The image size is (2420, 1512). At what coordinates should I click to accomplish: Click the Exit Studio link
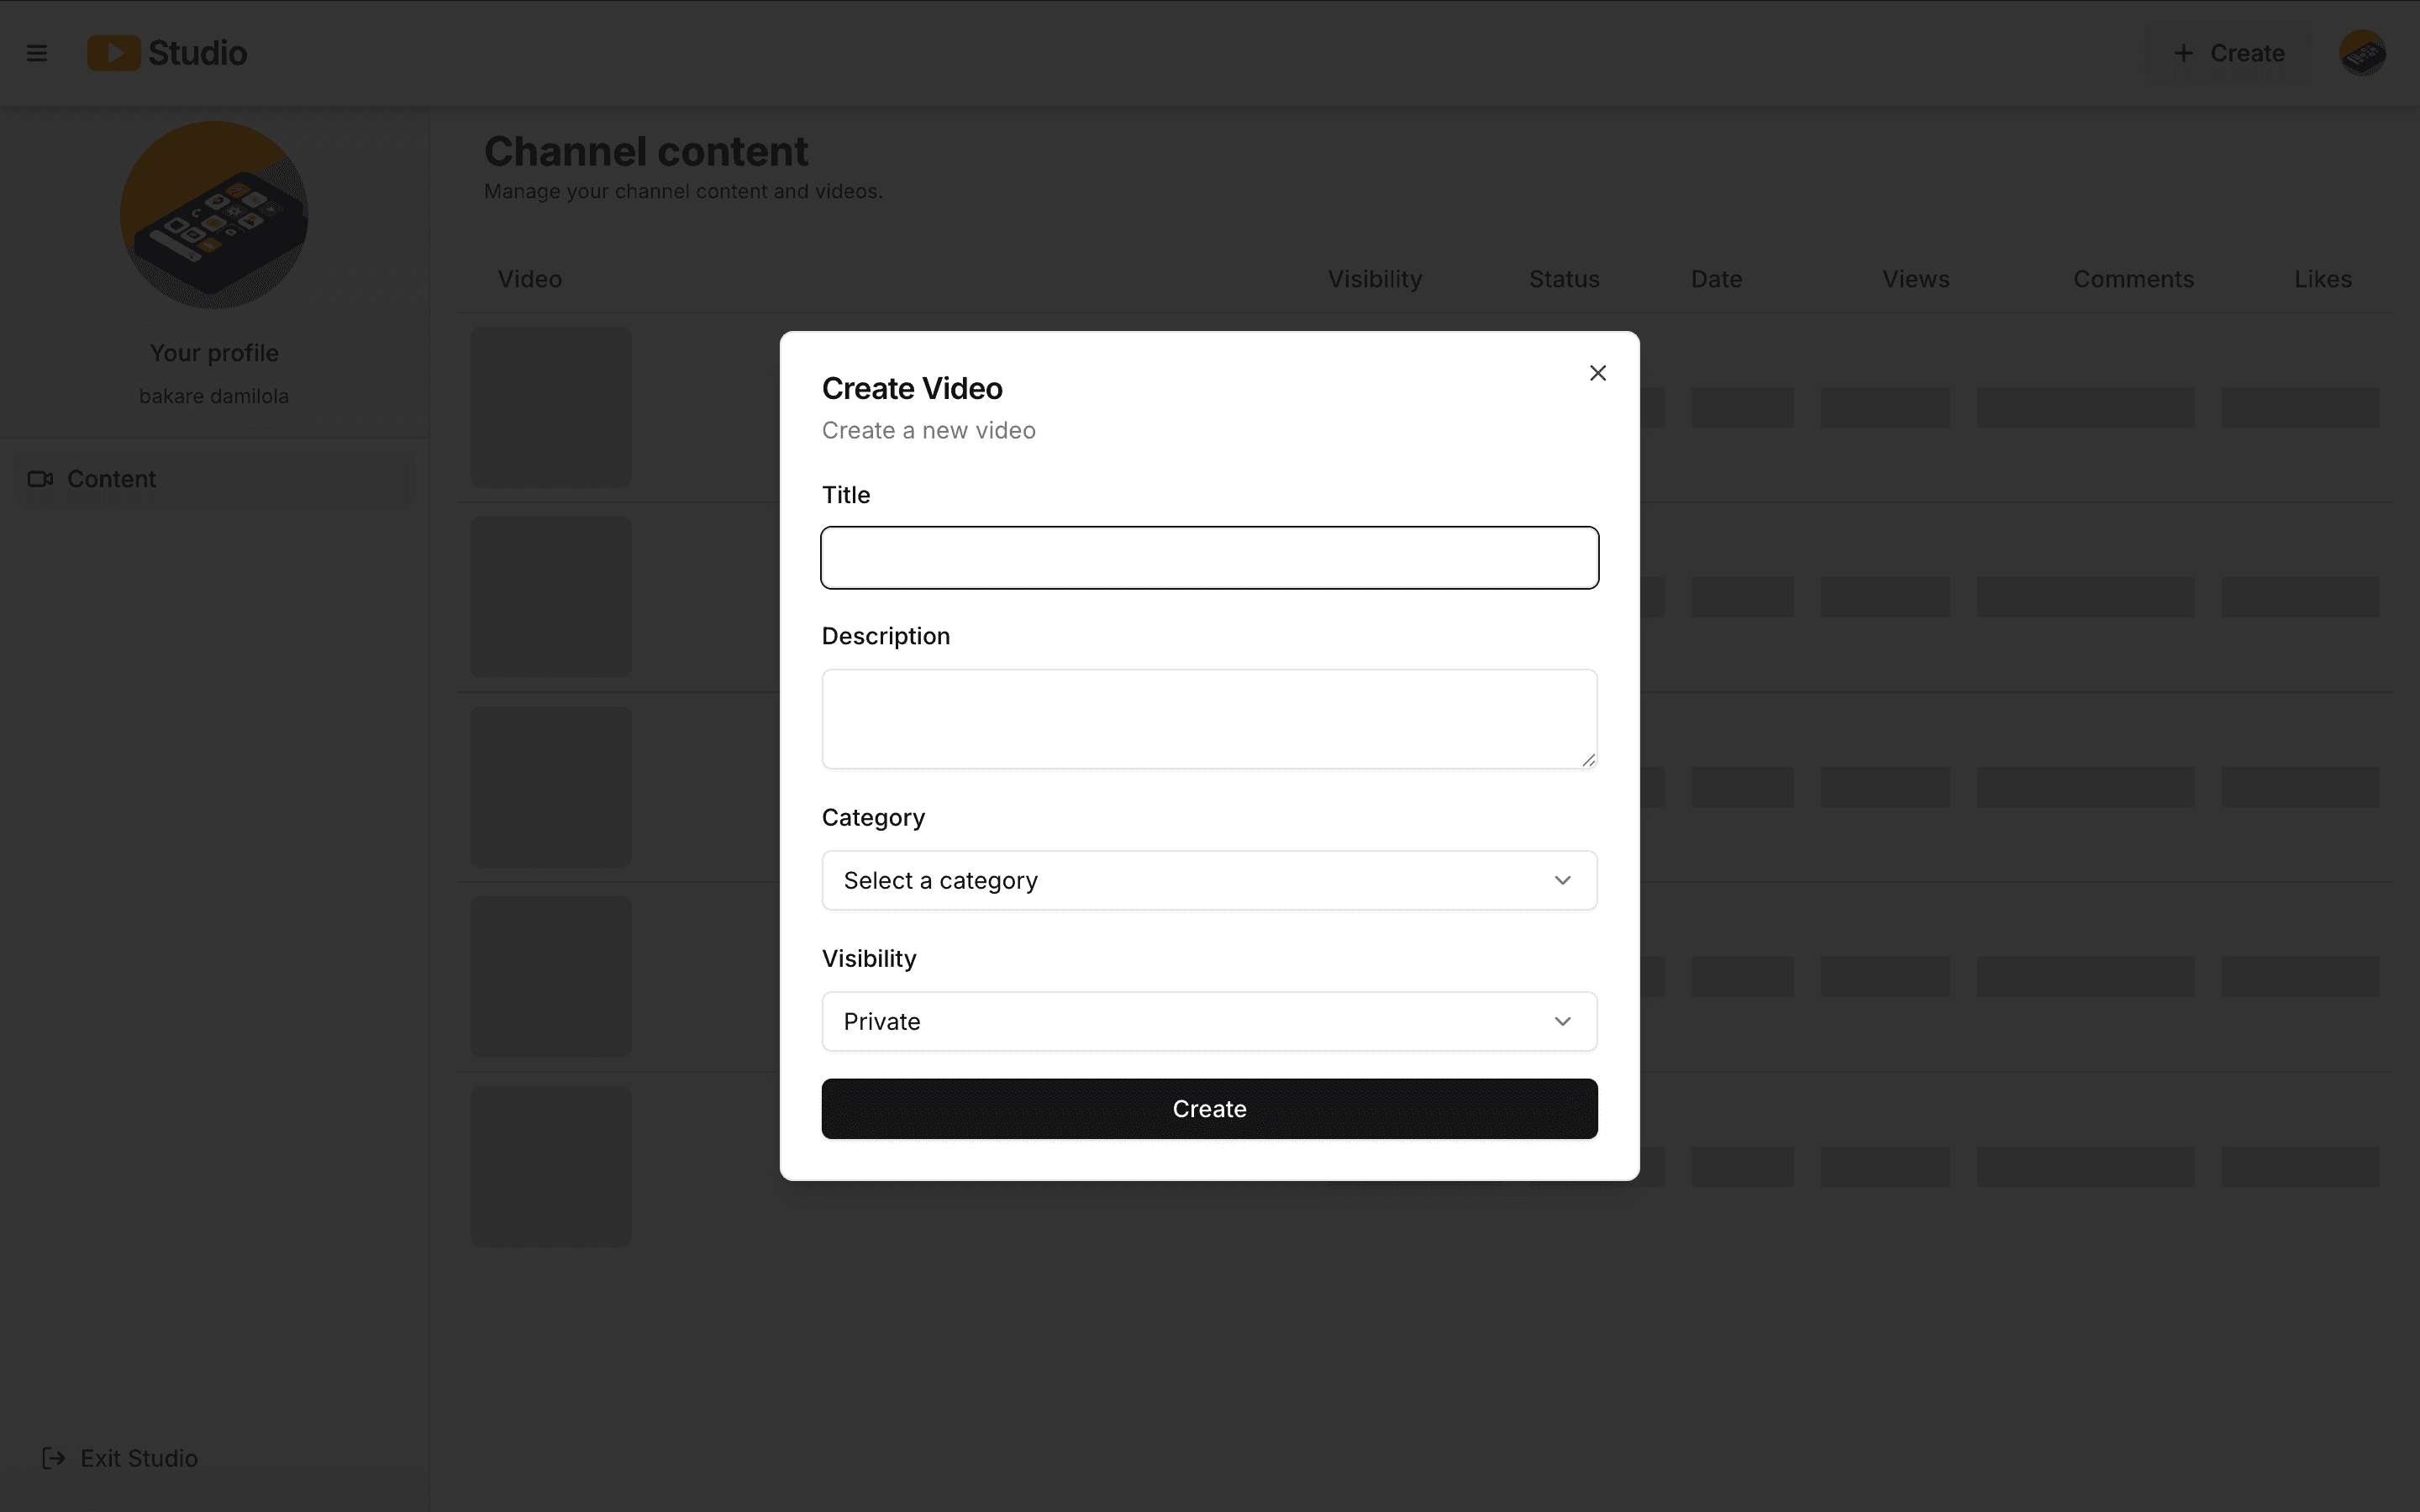139,1458
